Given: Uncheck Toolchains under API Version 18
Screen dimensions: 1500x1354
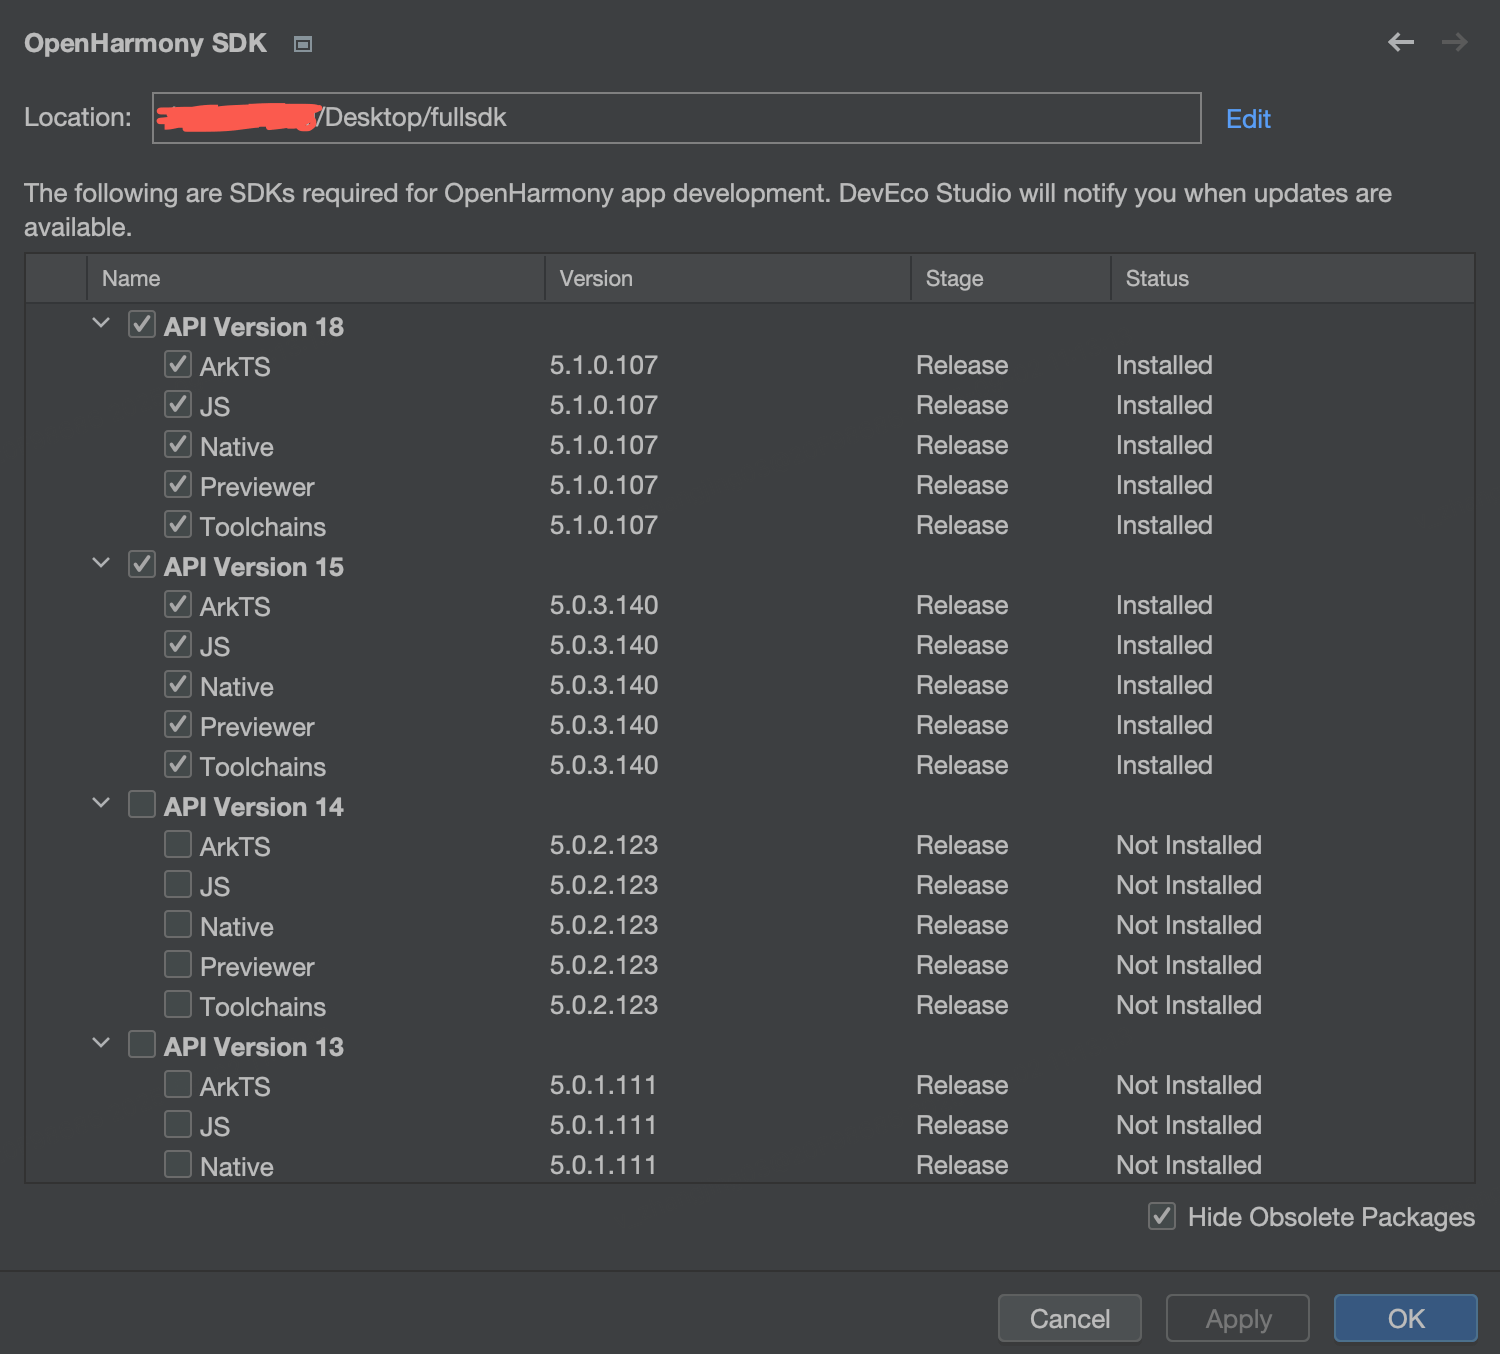Looking at the screenshot, I should (178, 524).
